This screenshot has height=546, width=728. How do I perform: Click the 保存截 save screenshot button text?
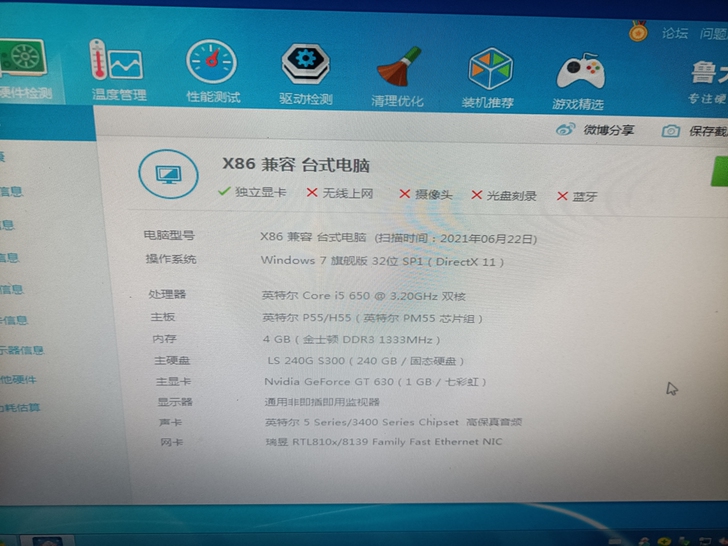click(708, 131)
